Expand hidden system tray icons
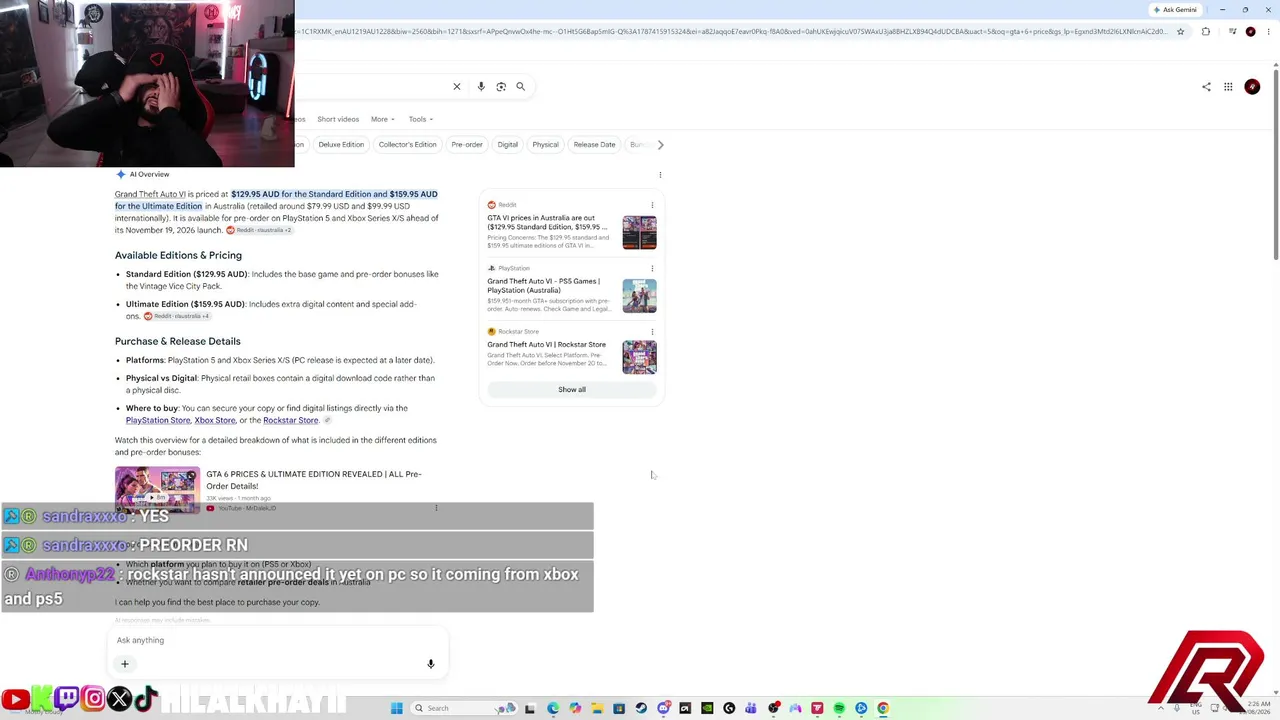The width and height of the screenshot is (1280, 720). click(1161, 708)
